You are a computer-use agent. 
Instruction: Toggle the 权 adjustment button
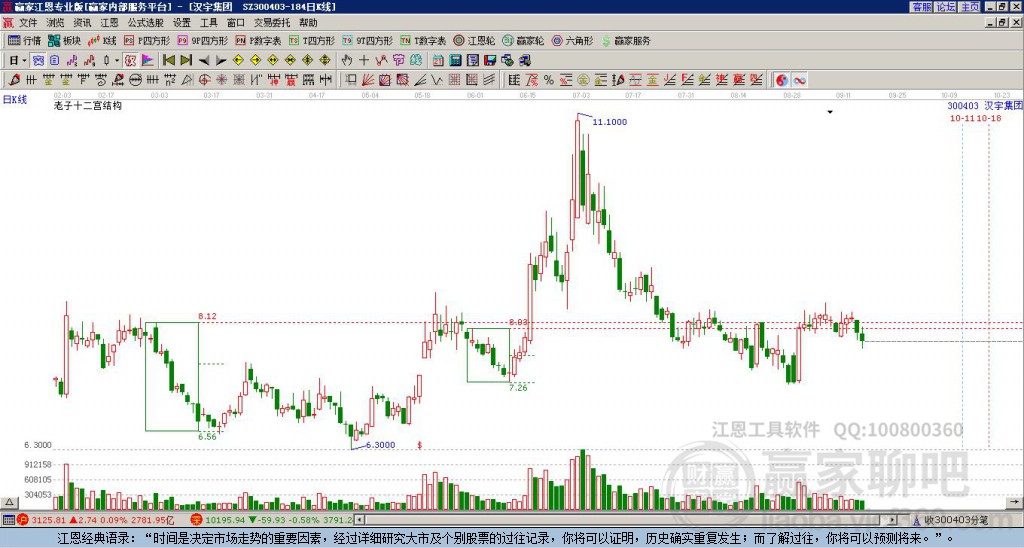[130, 60]
